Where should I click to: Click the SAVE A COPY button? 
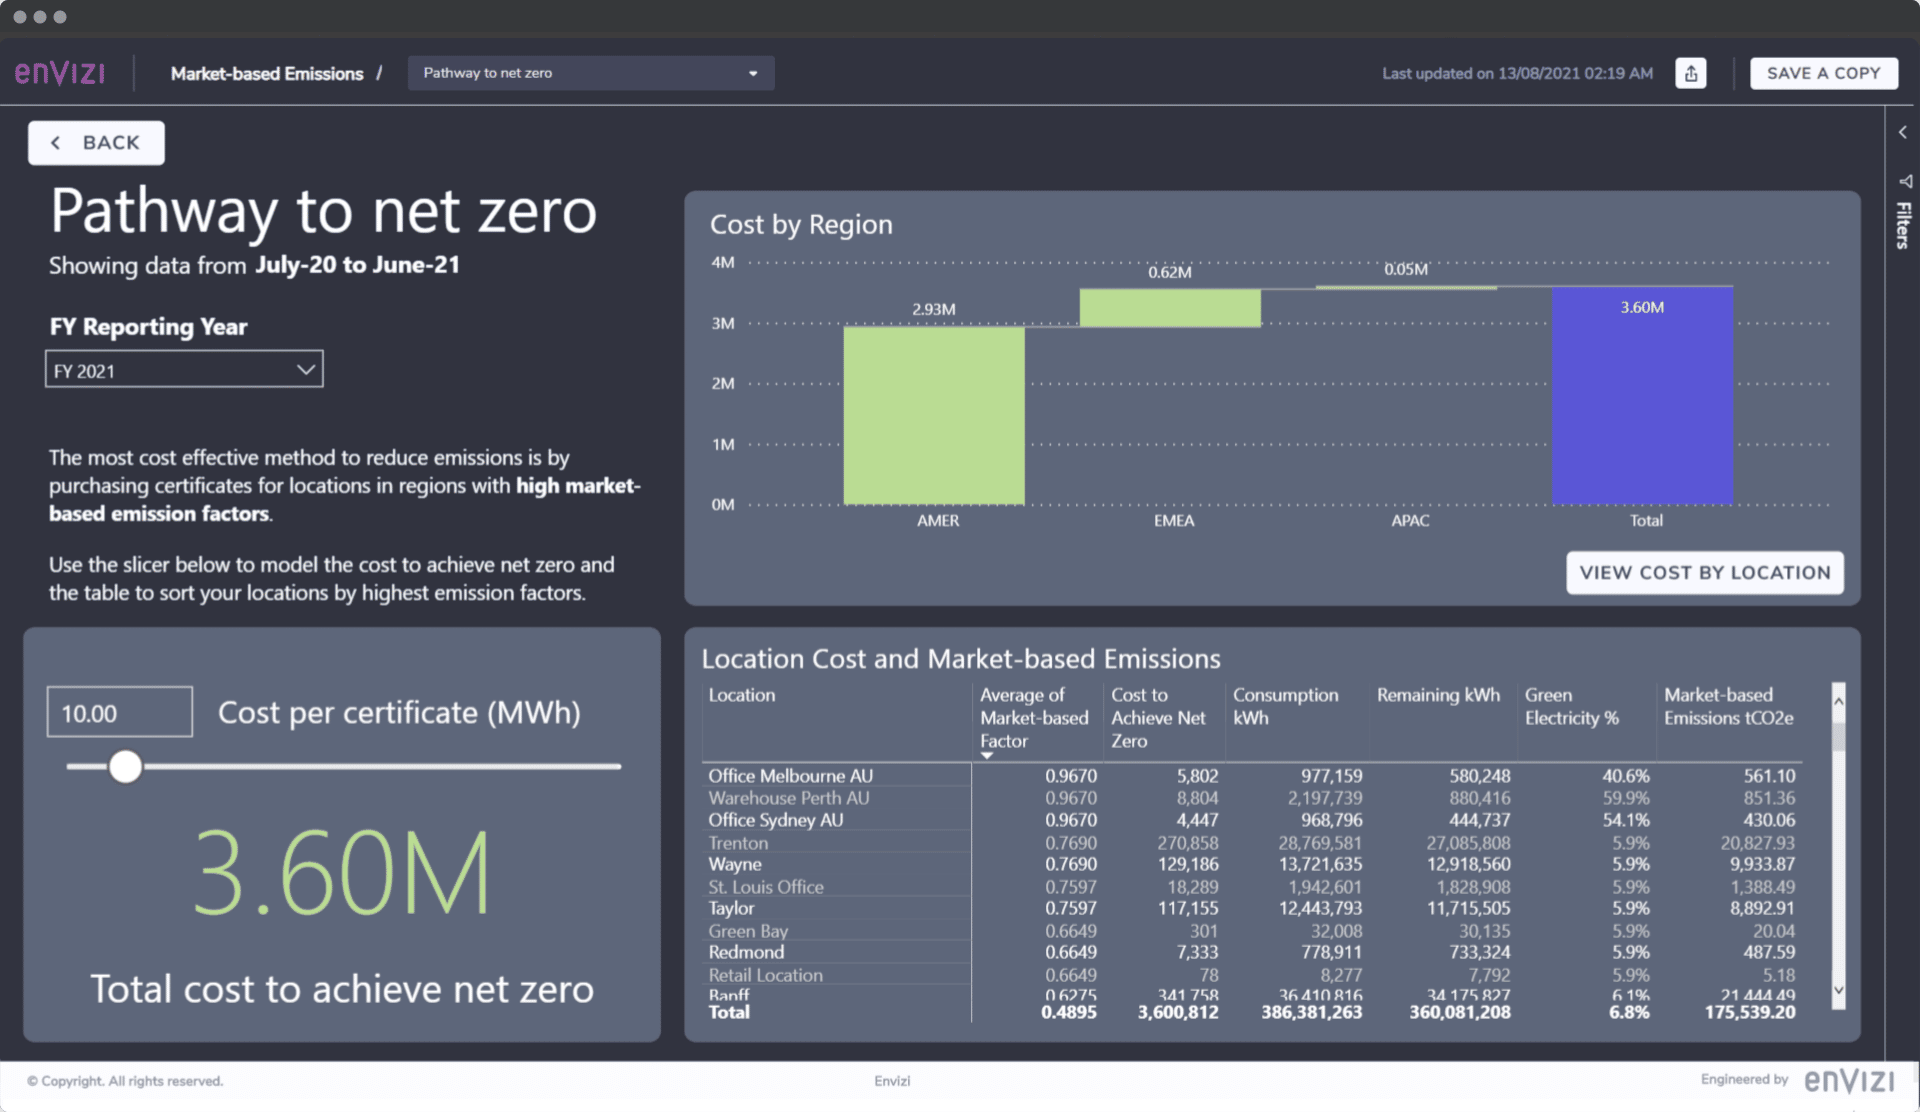1823,73
